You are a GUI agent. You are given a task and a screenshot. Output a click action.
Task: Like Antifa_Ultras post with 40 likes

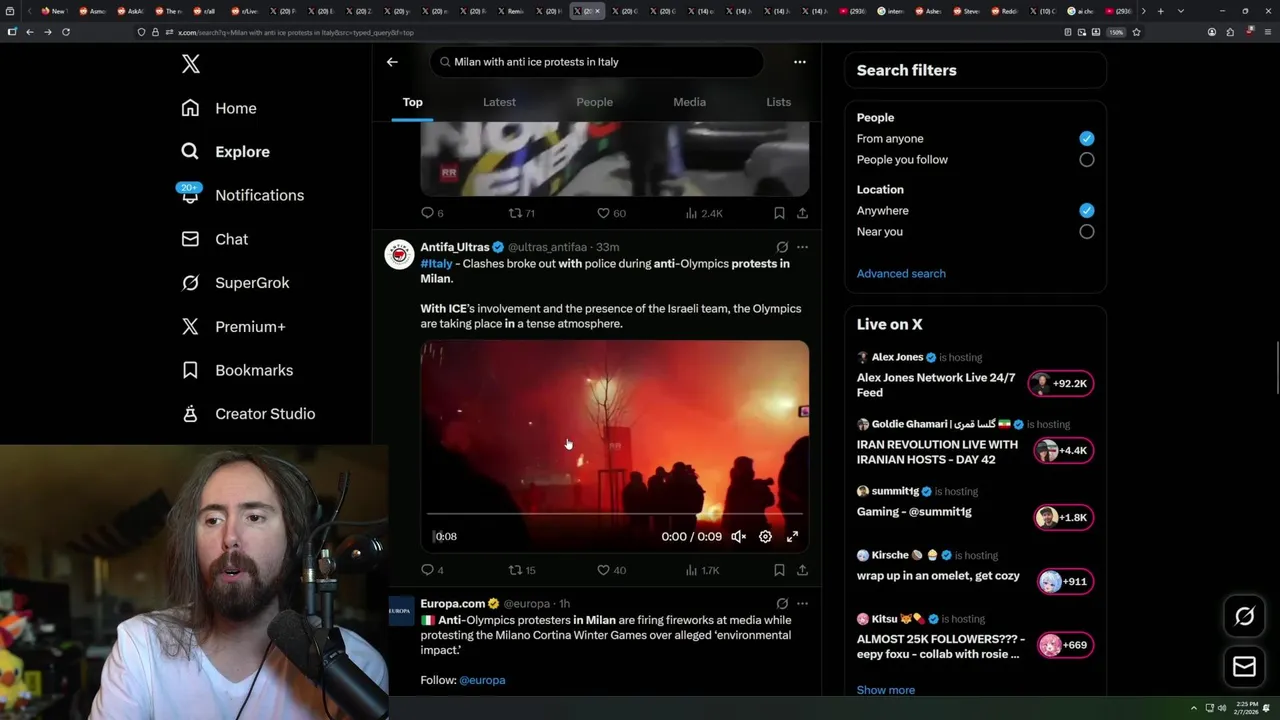611,570
